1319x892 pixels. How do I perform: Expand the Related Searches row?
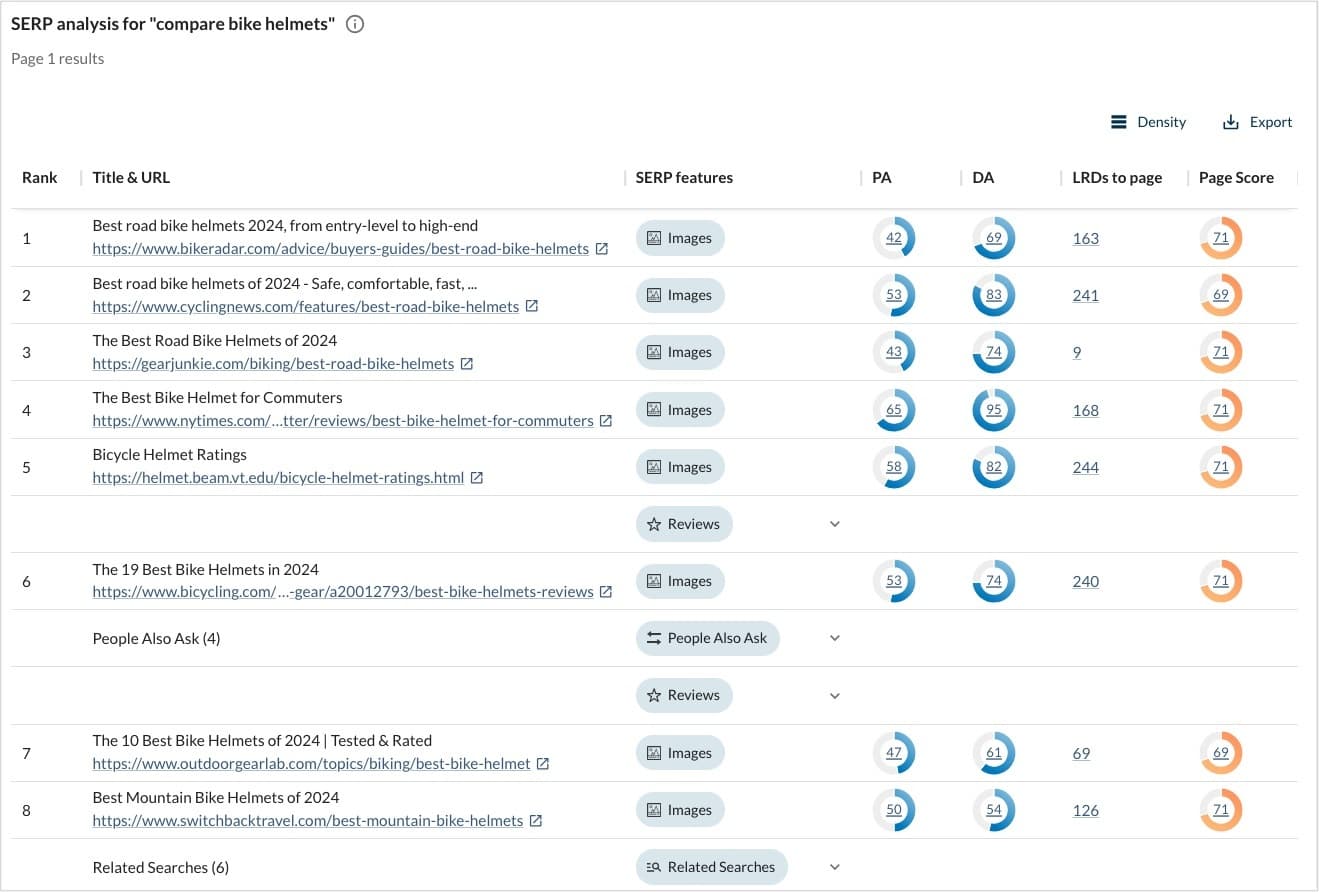pyautogui.click(x=835, y=867)
